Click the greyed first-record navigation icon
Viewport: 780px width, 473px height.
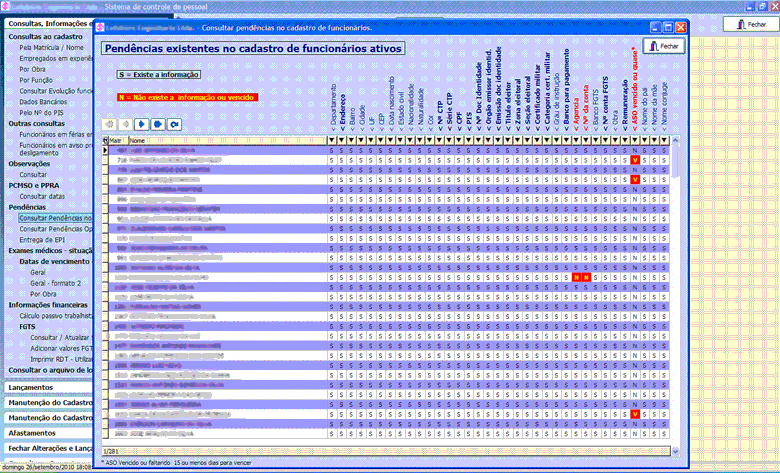coord(109,124)
